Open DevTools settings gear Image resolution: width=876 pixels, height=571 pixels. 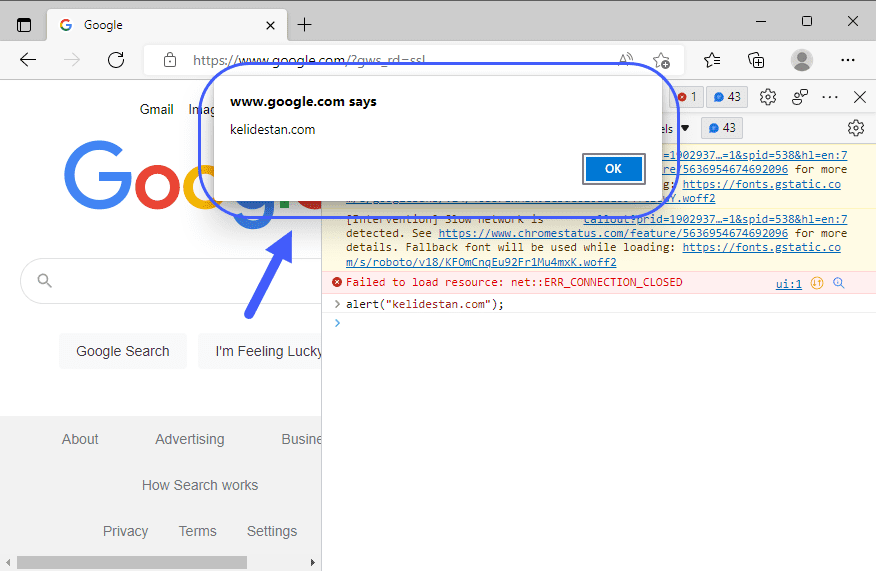coord(768,97)
